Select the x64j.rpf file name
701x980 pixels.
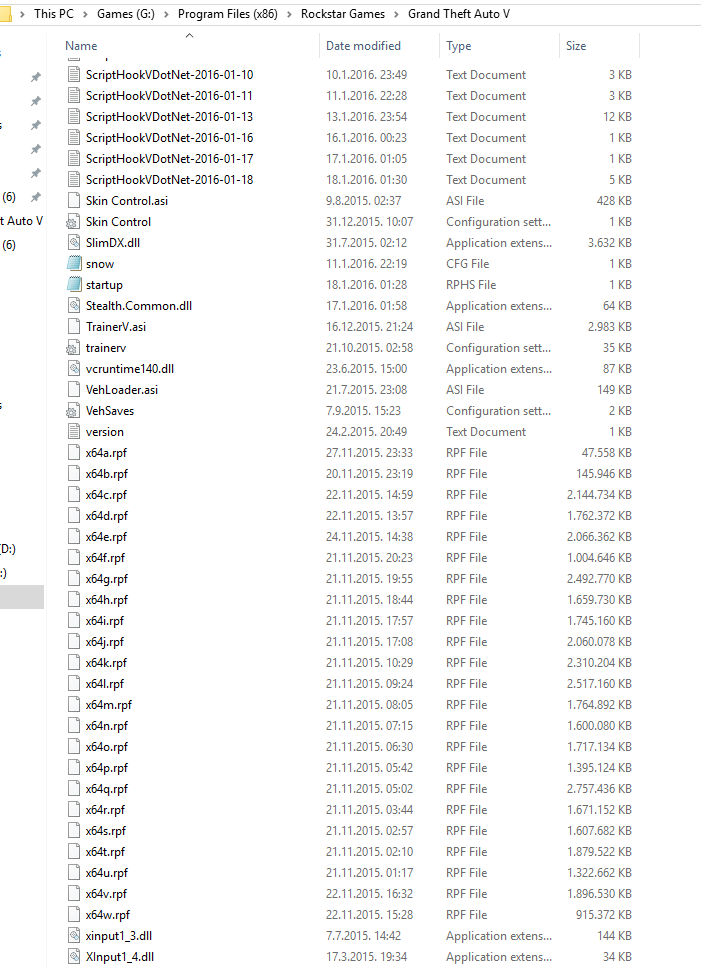pyautogui.click(x=105, y=642)
